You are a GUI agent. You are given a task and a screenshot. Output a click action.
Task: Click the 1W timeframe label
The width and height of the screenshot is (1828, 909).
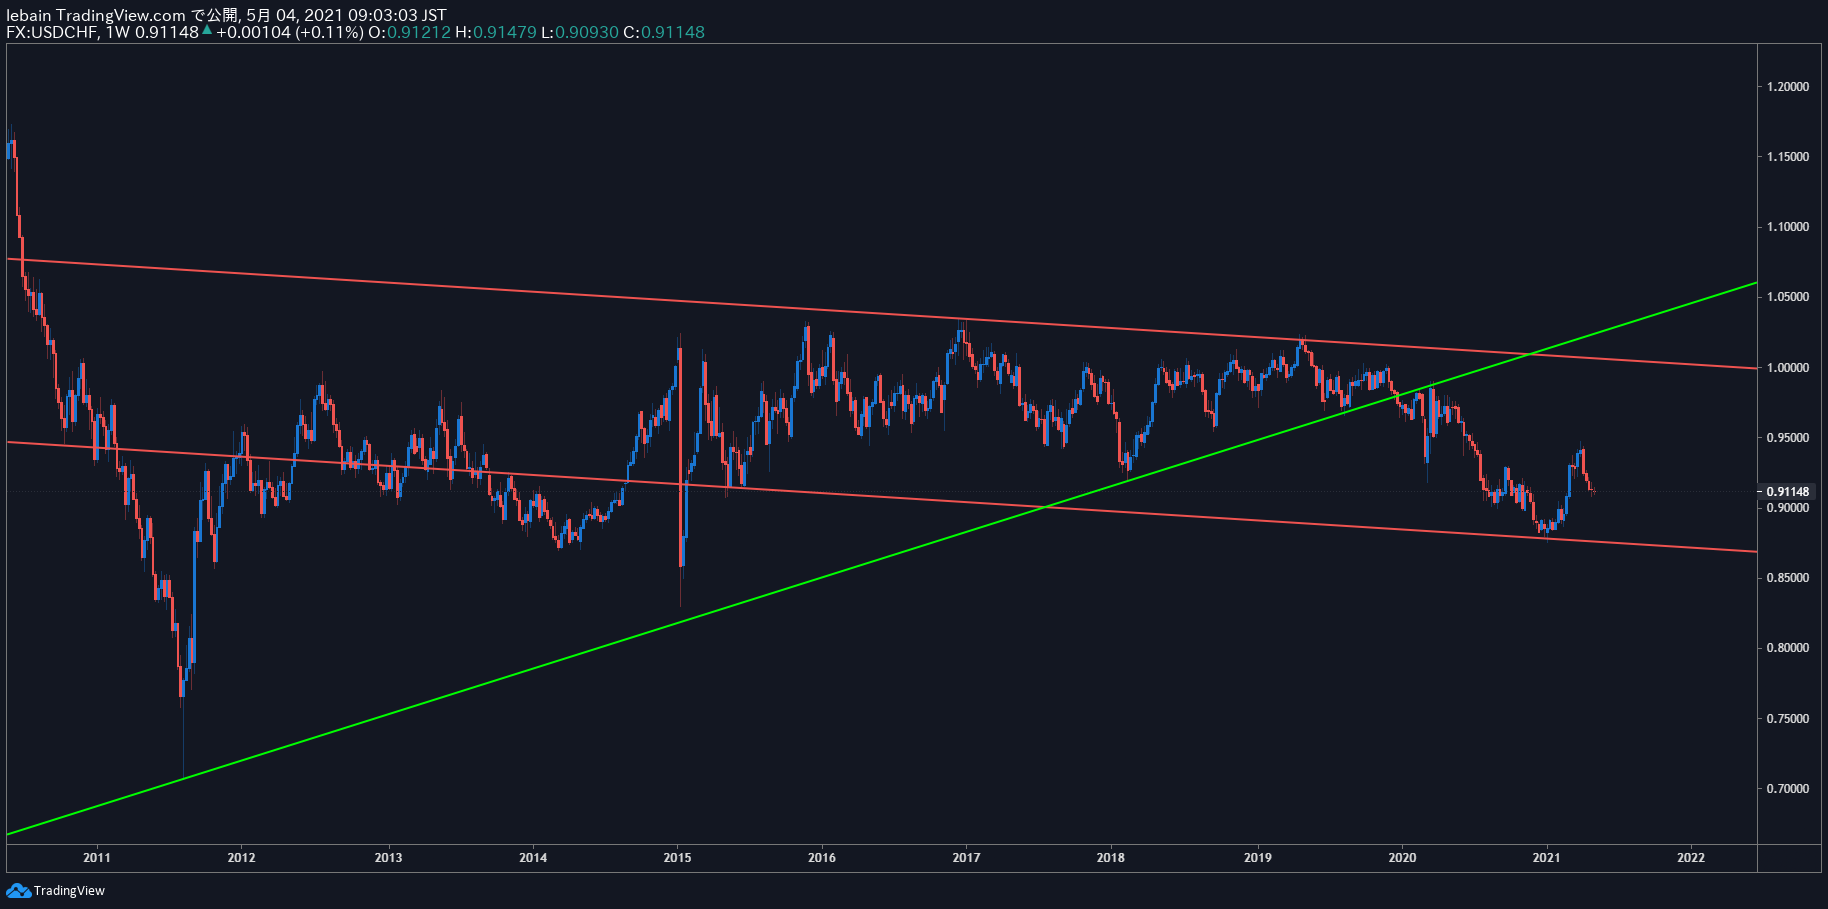pyautogui.click(x=118, y=32)
